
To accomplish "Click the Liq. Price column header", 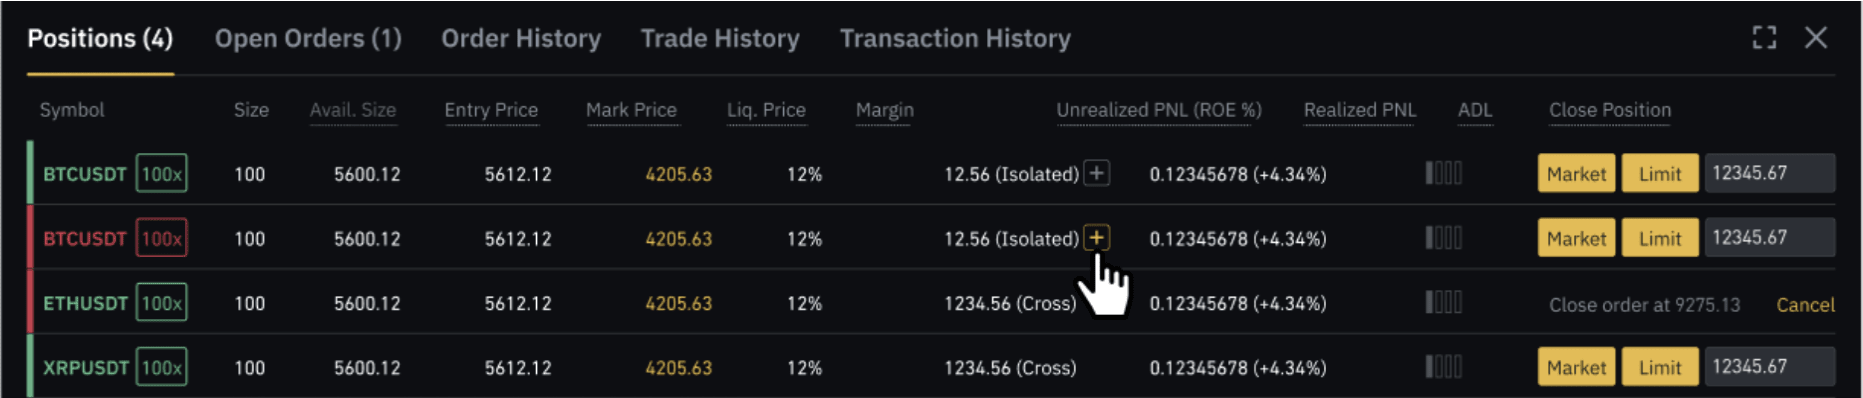I will 766,110.
